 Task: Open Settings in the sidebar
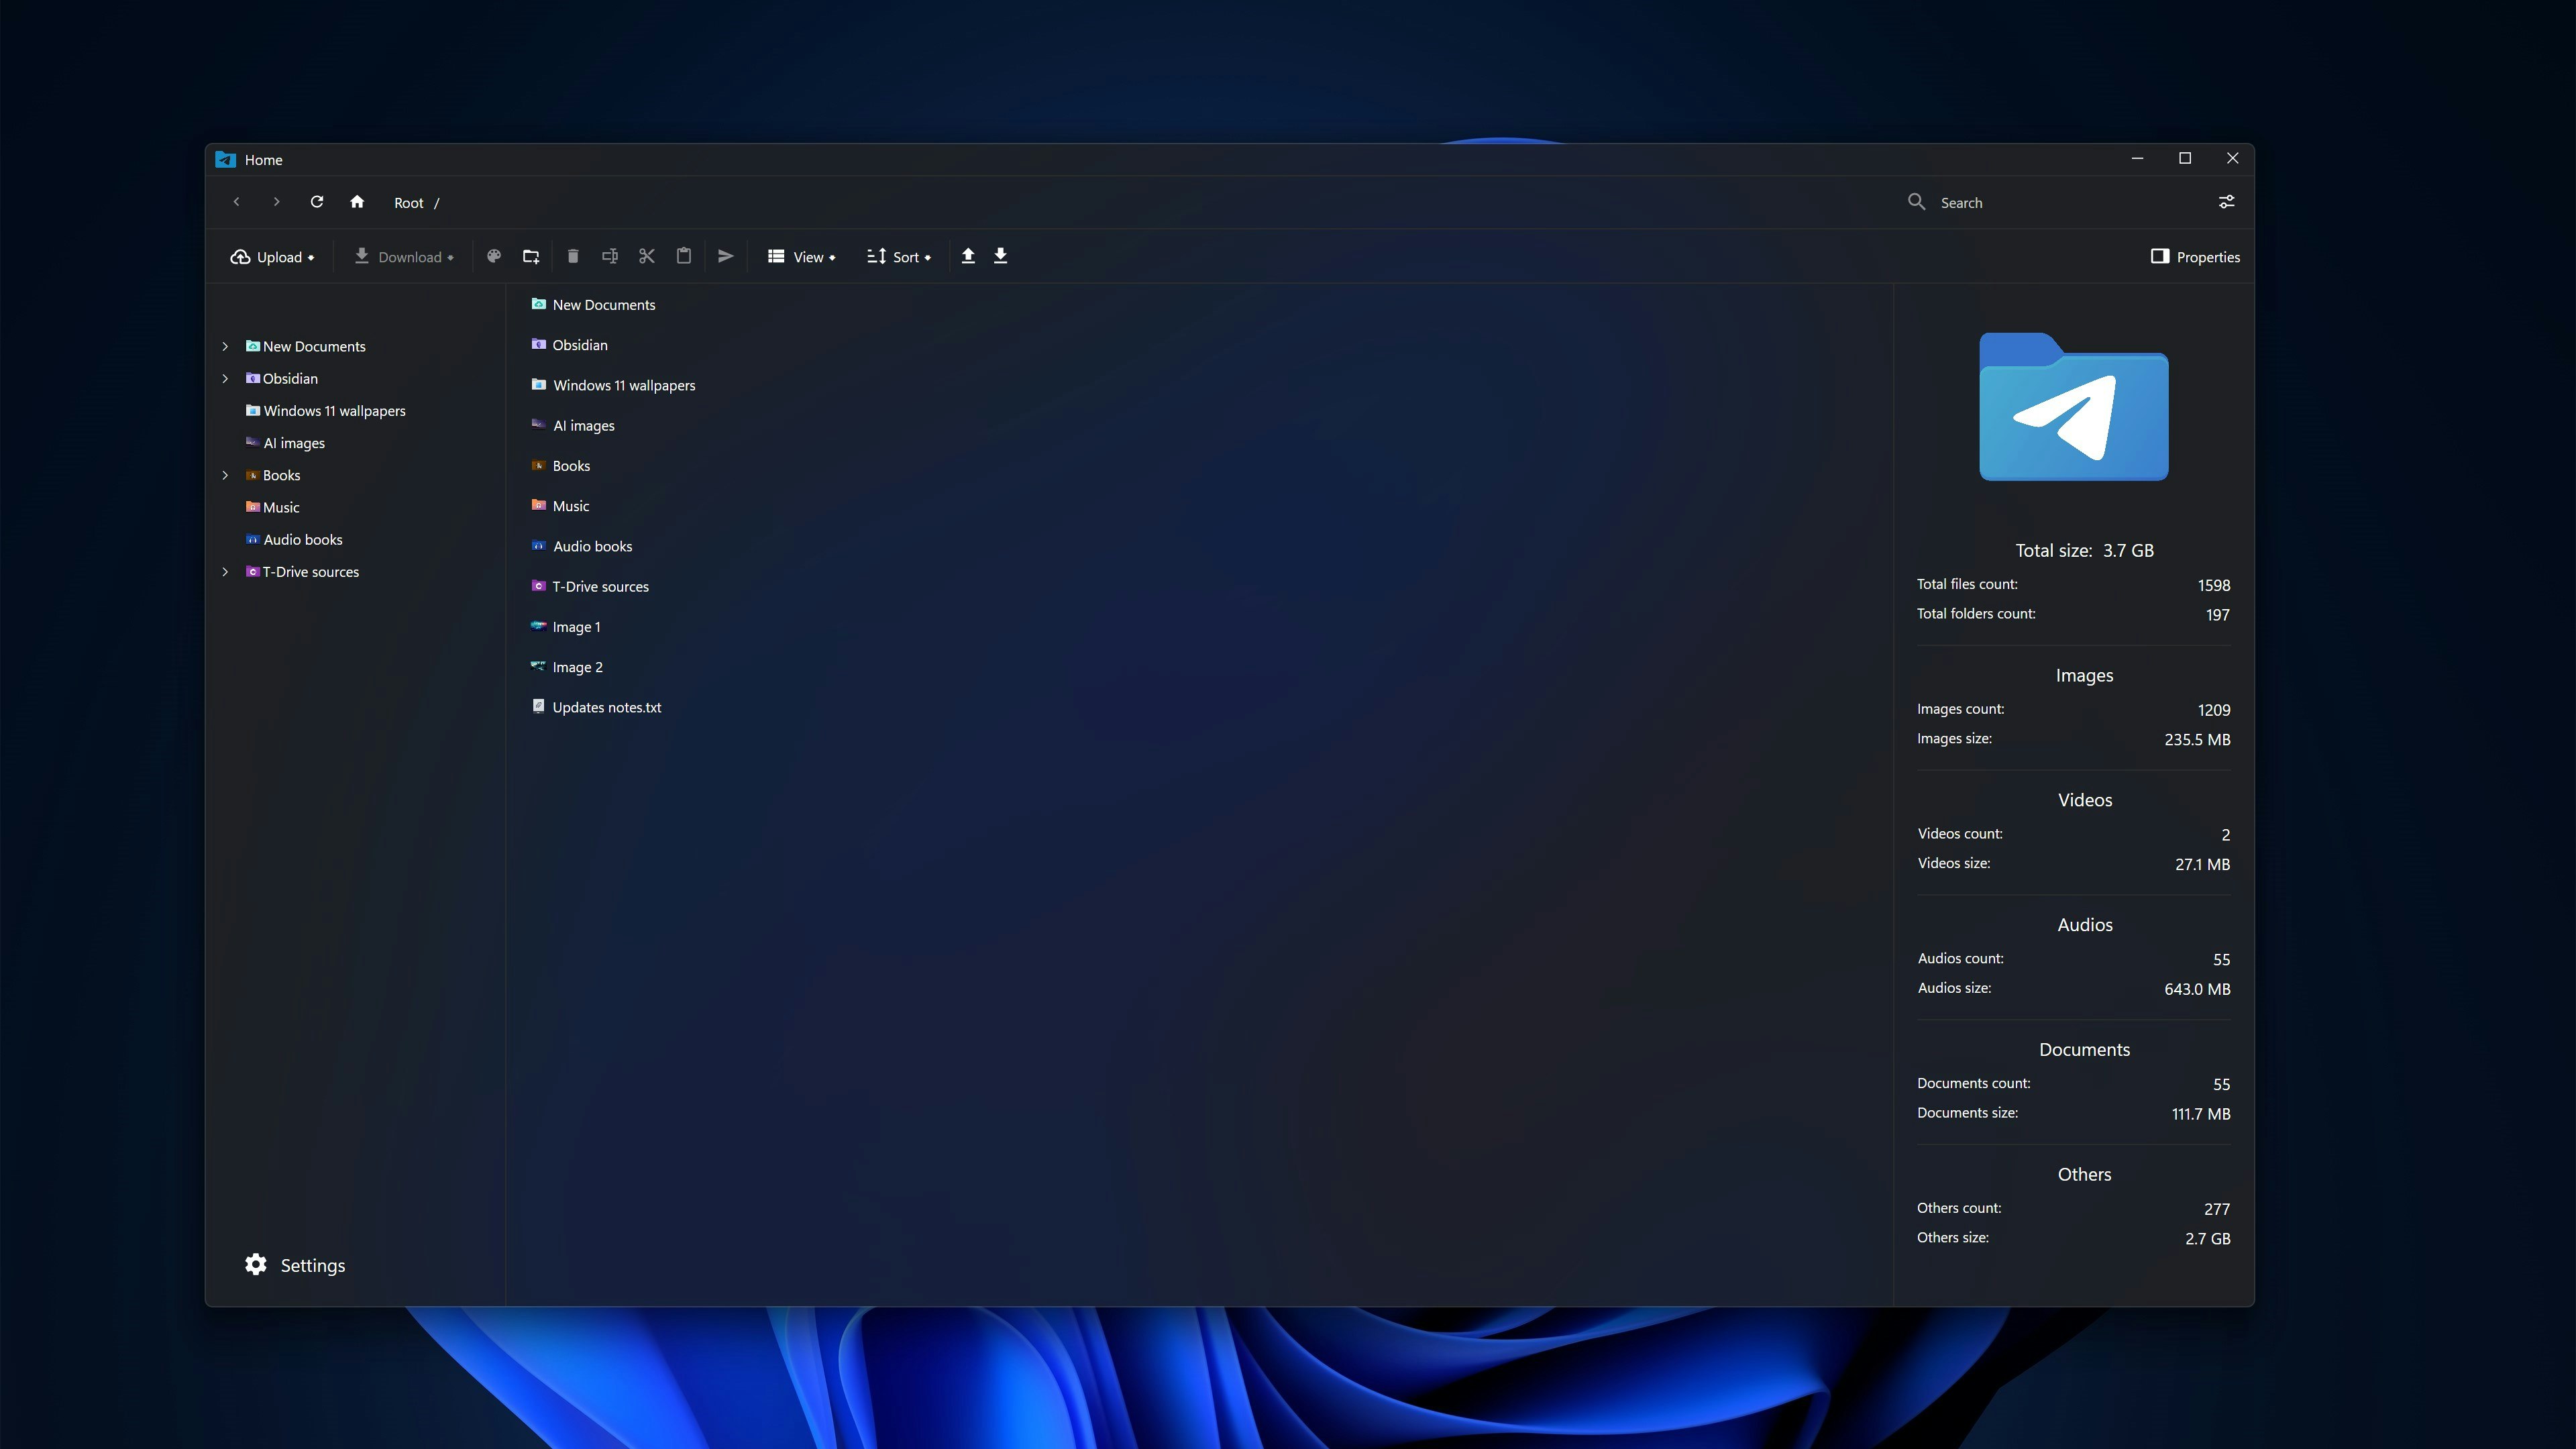point(295,1265)
